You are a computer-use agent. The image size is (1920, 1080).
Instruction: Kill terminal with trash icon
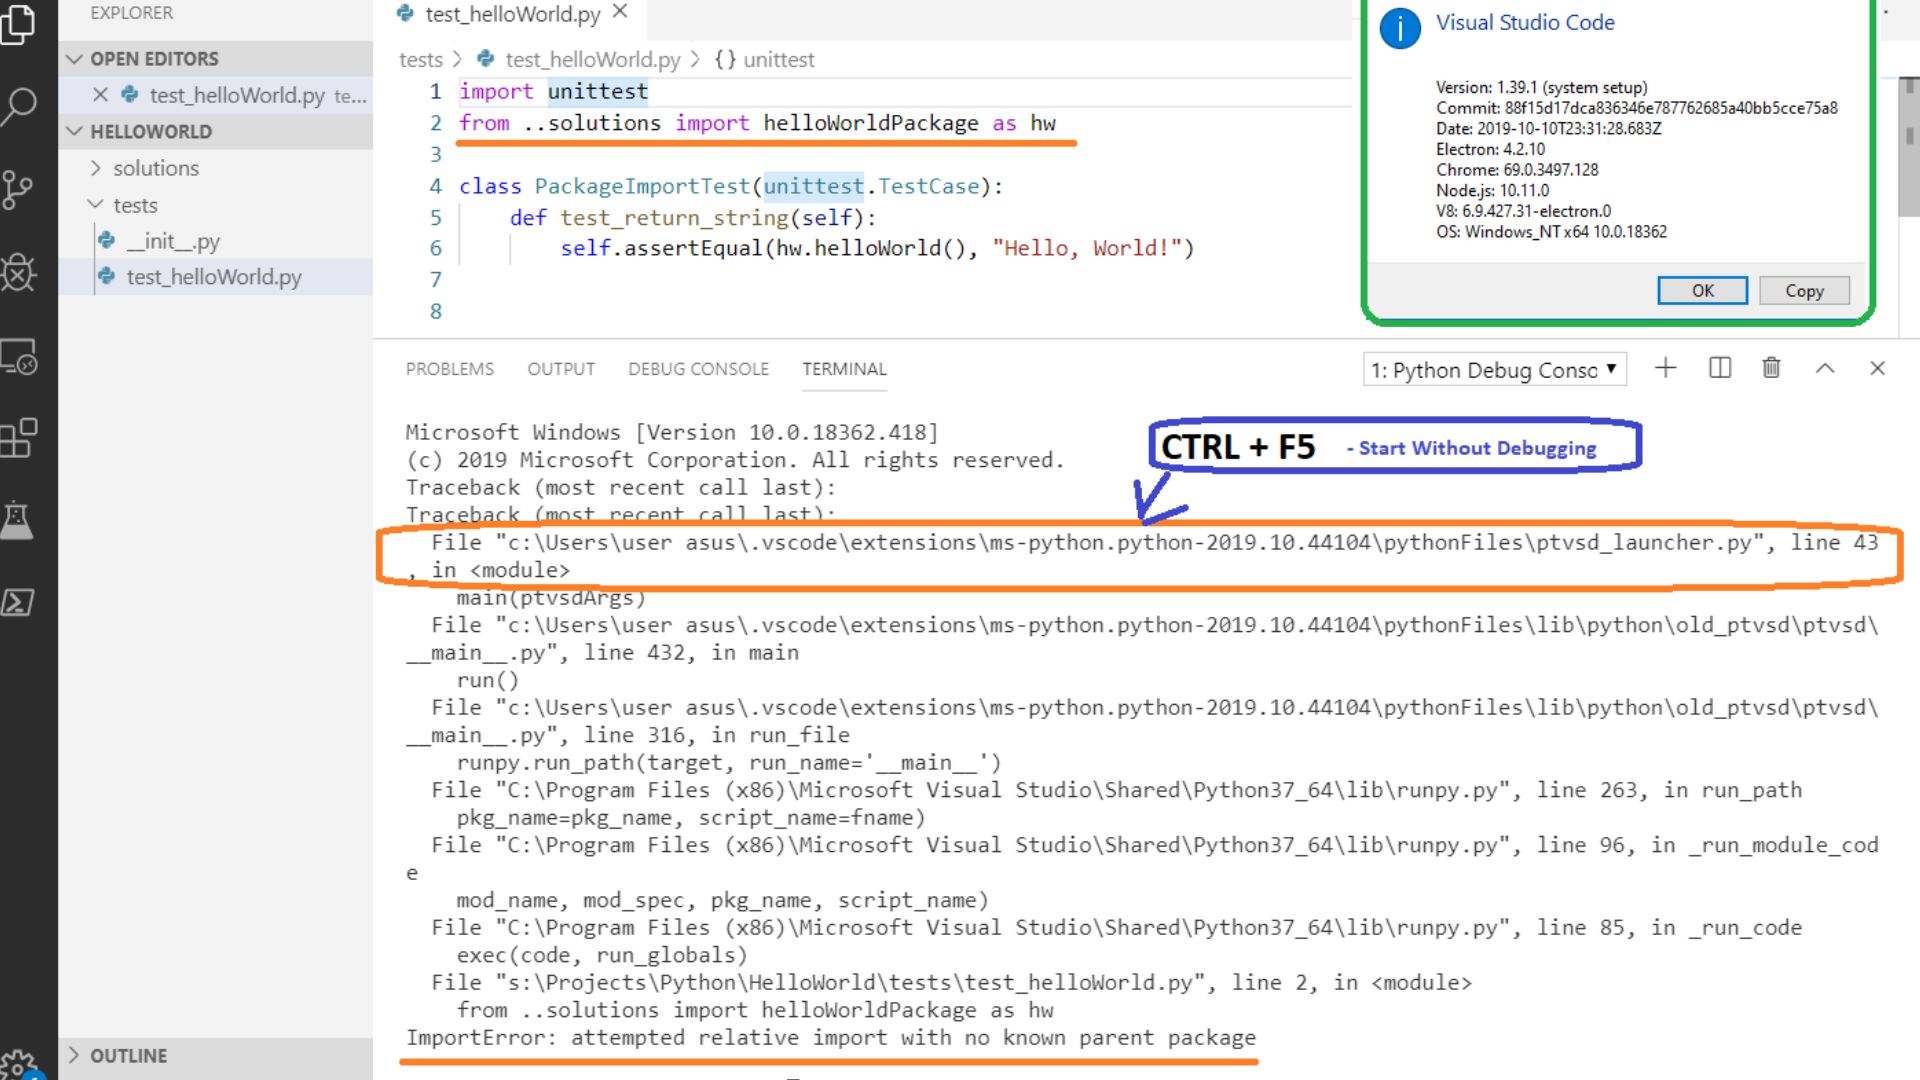[x=1771, y=368]
